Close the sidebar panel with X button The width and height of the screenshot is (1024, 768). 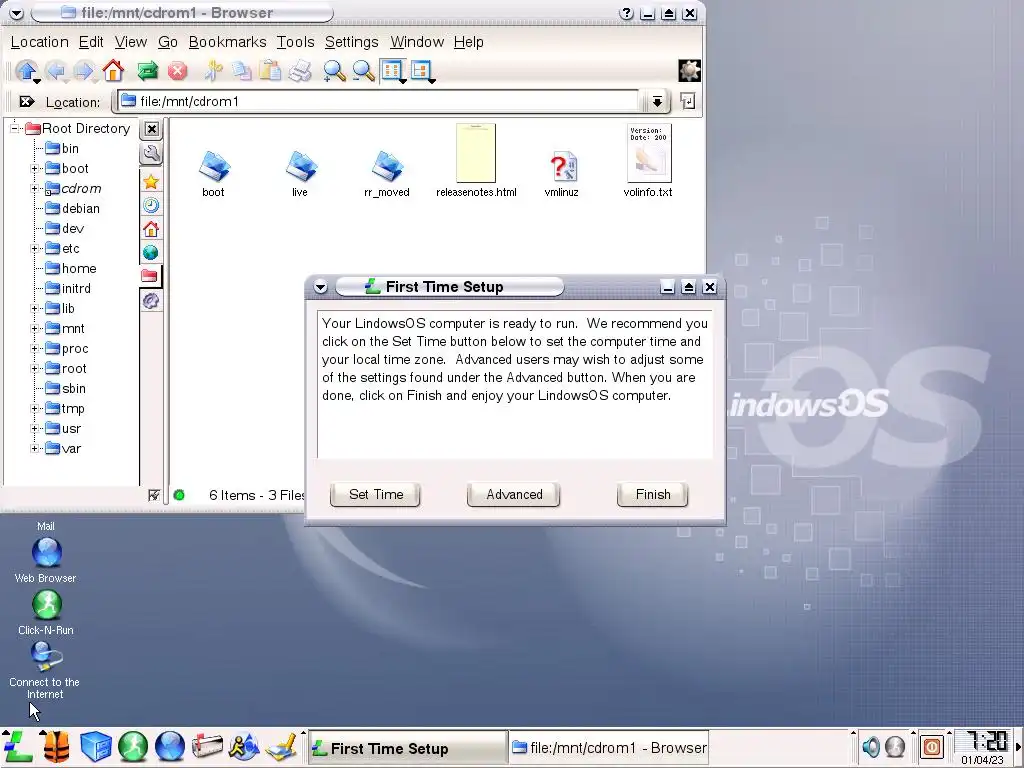click(152, 129)
